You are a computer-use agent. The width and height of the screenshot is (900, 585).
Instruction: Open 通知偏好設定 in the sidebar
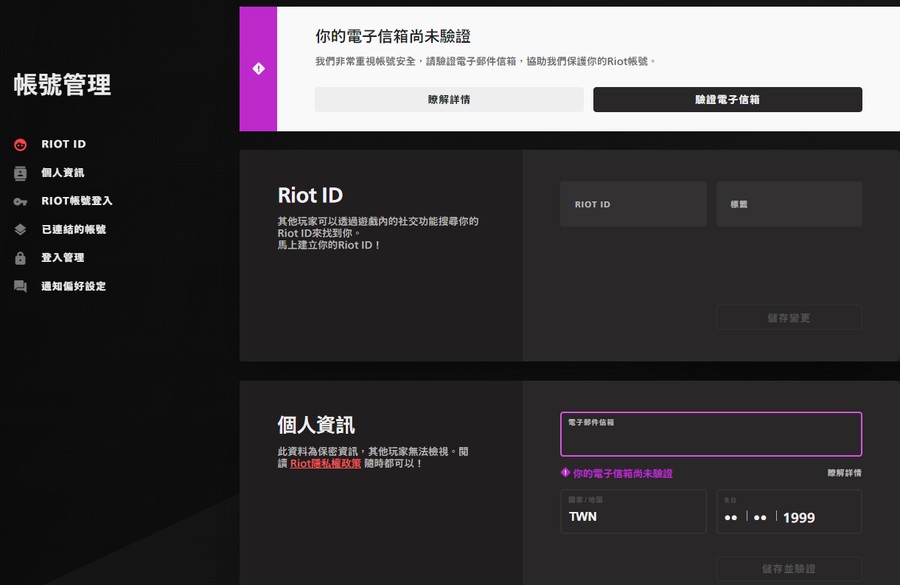tap(73, 286)
